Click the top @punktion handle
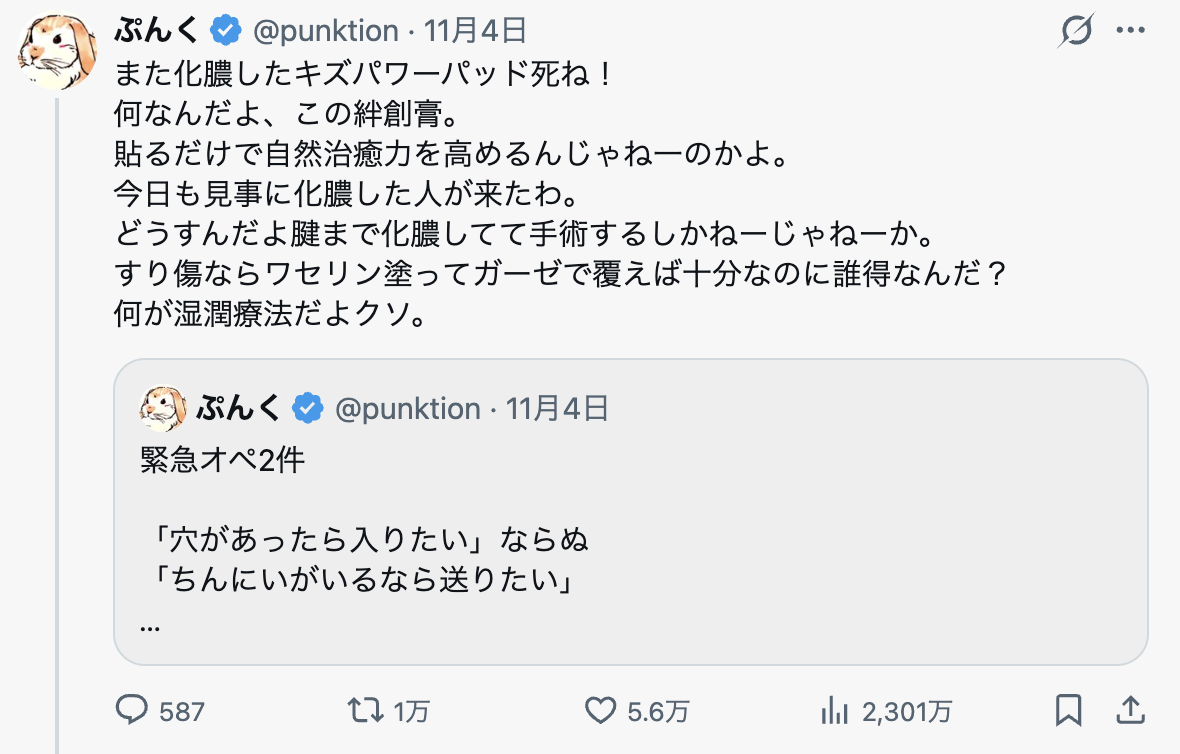 (325, 31)
